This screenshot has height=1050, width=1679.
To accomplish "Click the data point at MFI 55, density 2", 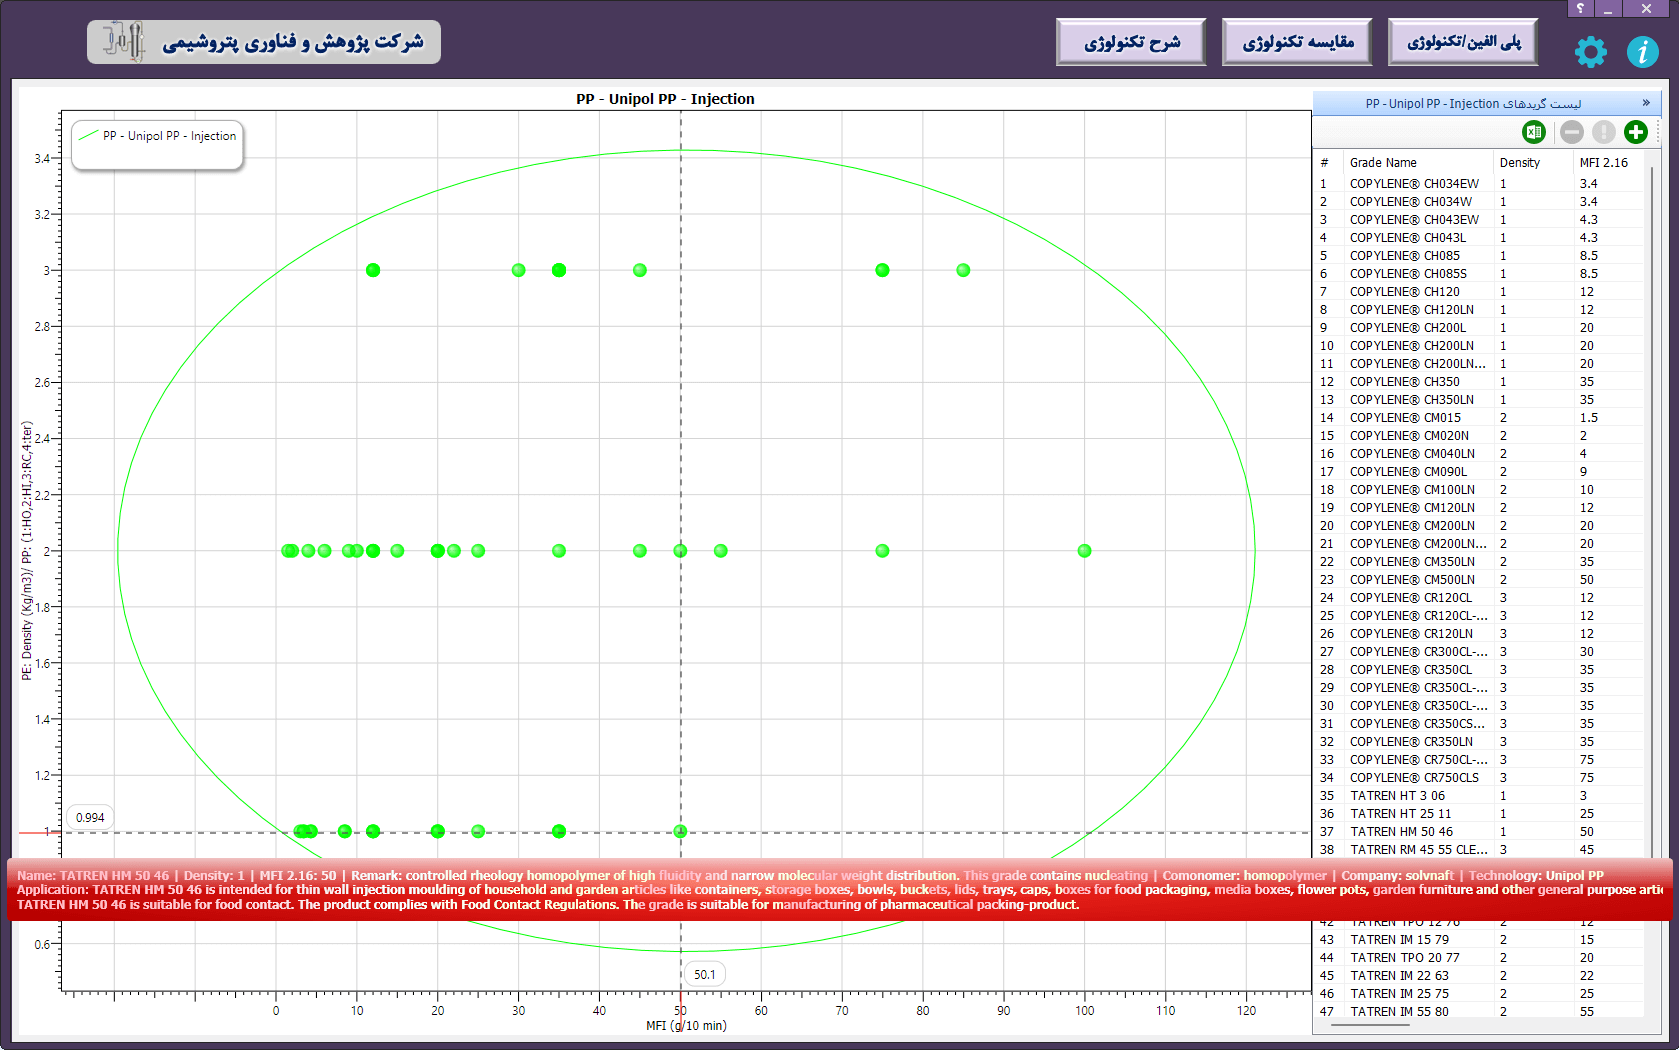I will click(x=721, y=551).
